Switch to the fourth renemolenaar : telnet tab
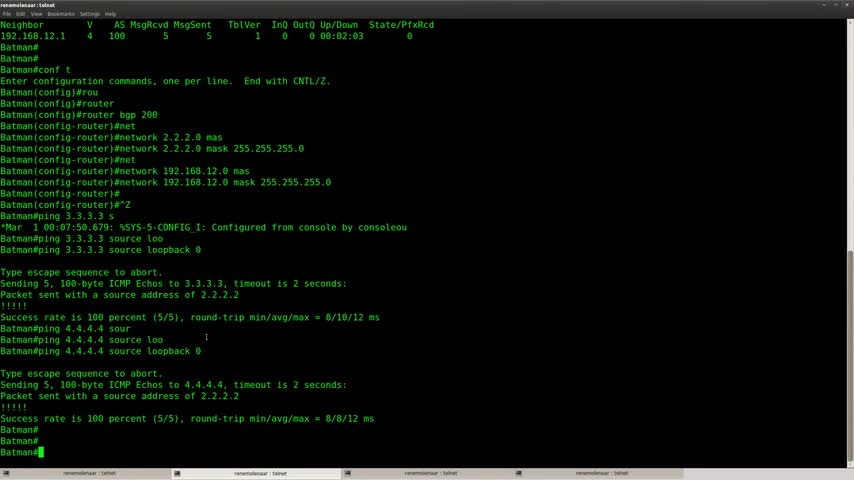The image size is (854, 480). pyautogui.click(x=598, y=473)
